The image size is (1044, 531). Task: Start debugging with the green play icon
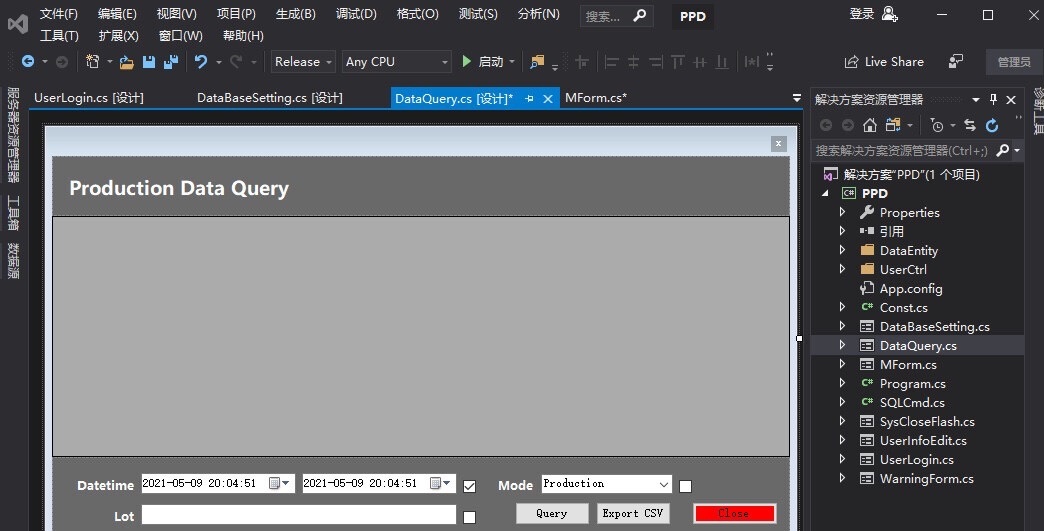pyautogui.click(x=467, y=61)
